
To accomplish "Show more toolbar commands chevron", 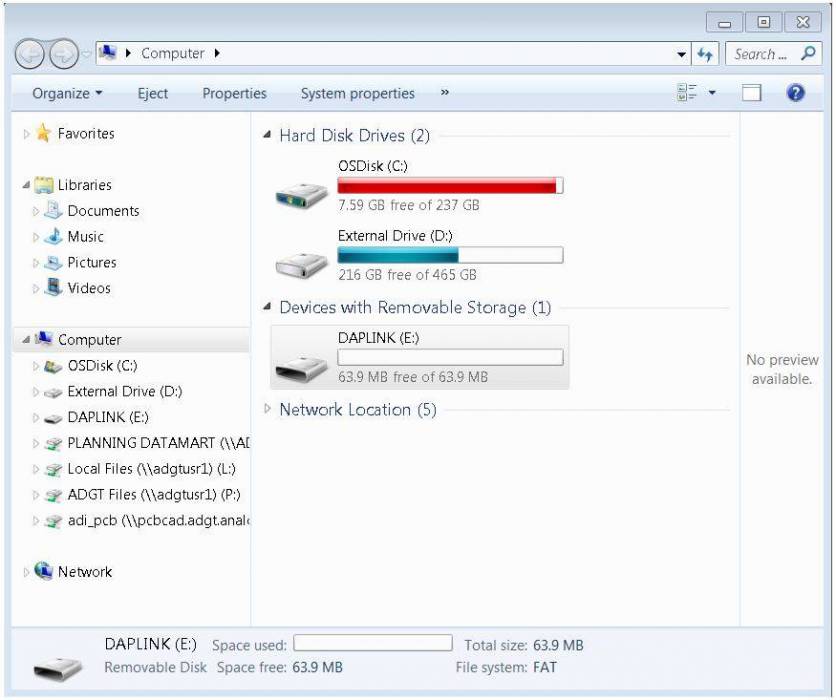I will (x=445, y=92).
